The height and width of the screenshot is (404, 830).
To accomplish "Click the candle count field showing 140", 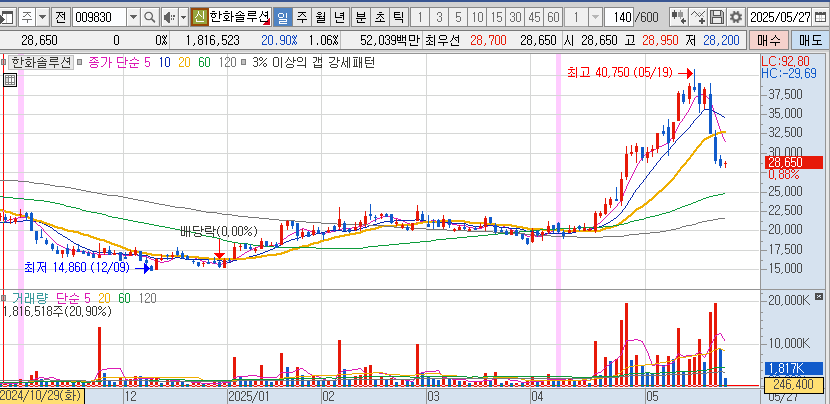I will click(x=619, y=17).
